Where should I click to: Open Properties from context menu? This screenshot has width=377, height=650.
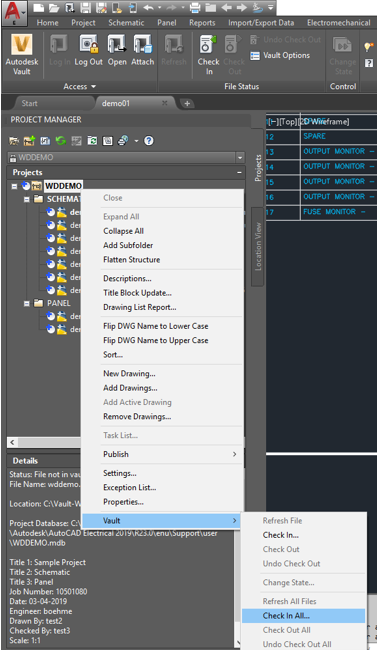pyautogui.click(x=124, y=502)
